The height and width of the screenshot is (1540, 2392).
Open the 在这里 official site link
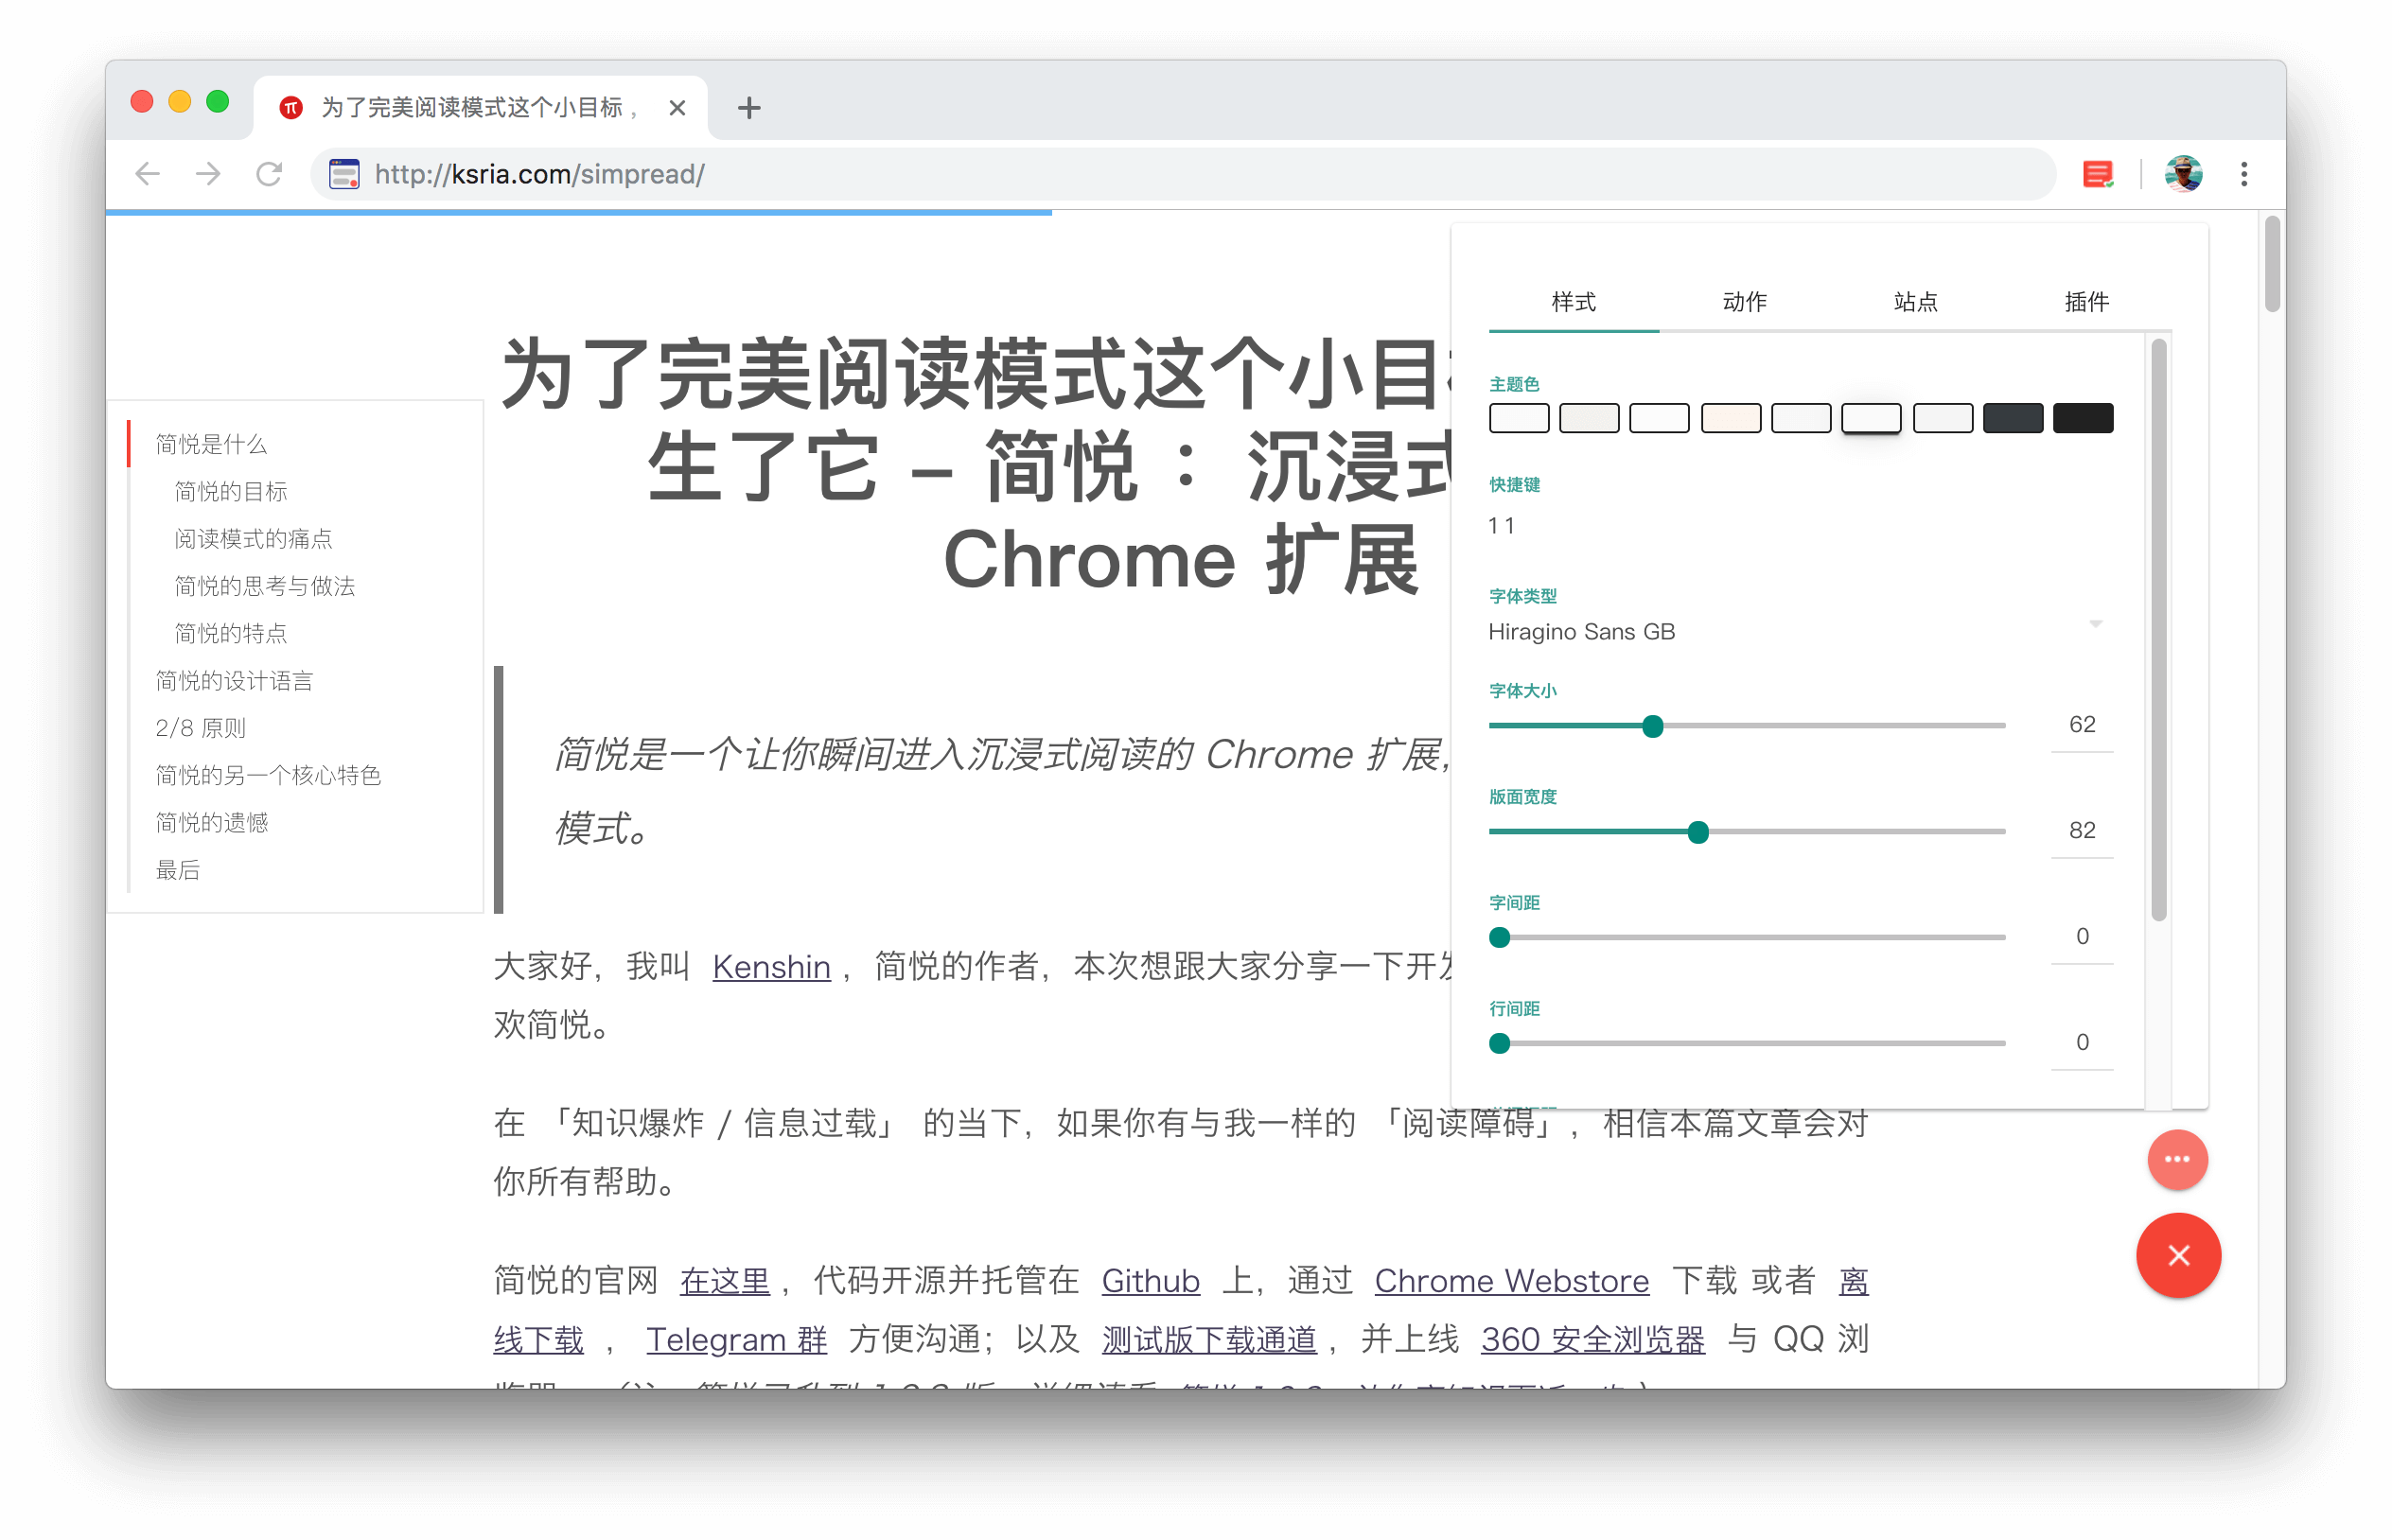[x=725, y=1282]
